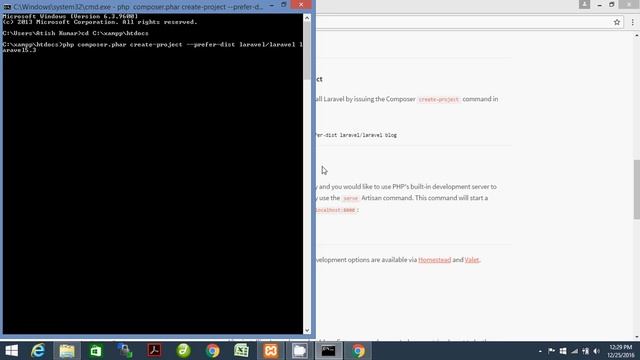Click the localhost:8000 code text
Screen dimensions: 640x360
tap(337, 210)
